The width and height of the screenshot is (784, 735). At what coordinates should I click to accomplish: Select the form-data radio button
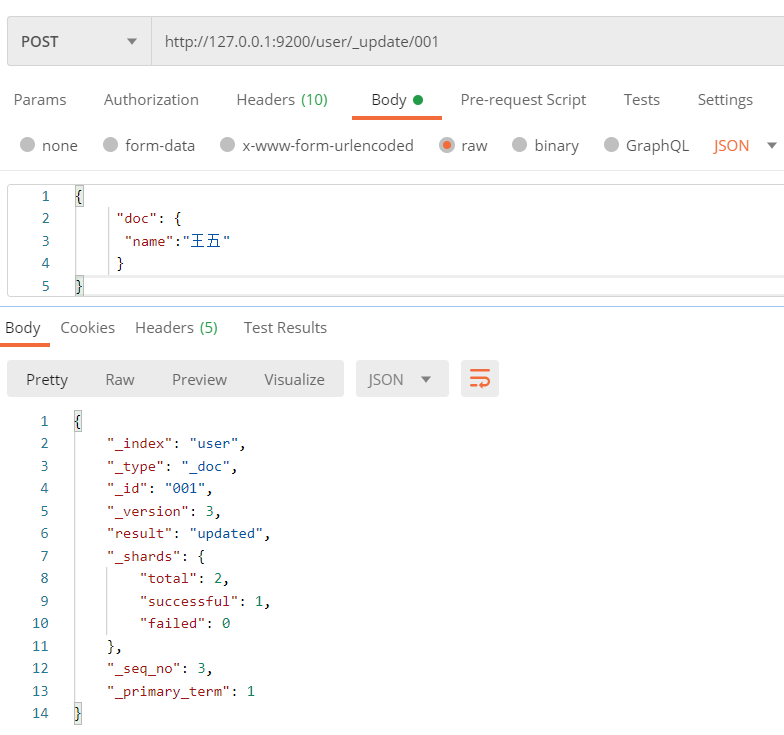[110, 145]
